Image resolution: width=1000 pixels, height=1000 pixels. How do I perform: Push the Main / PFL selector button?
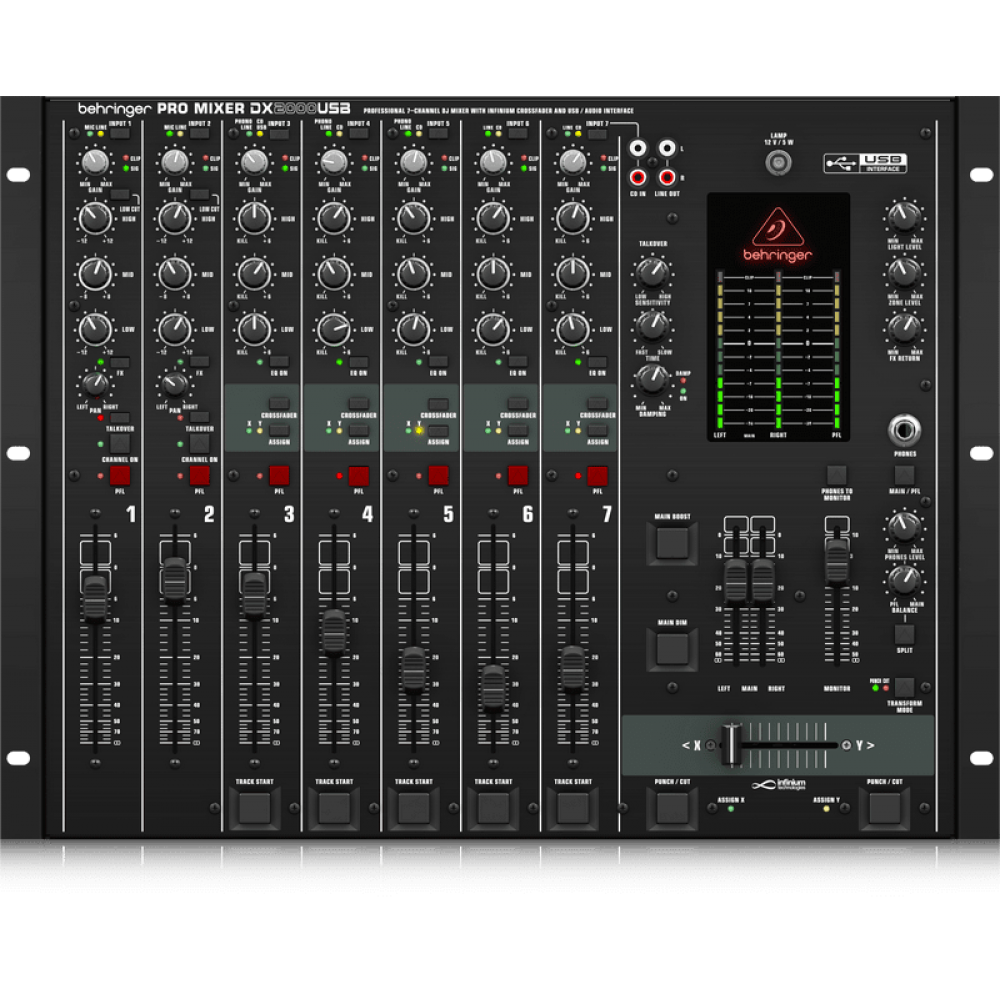904,475
